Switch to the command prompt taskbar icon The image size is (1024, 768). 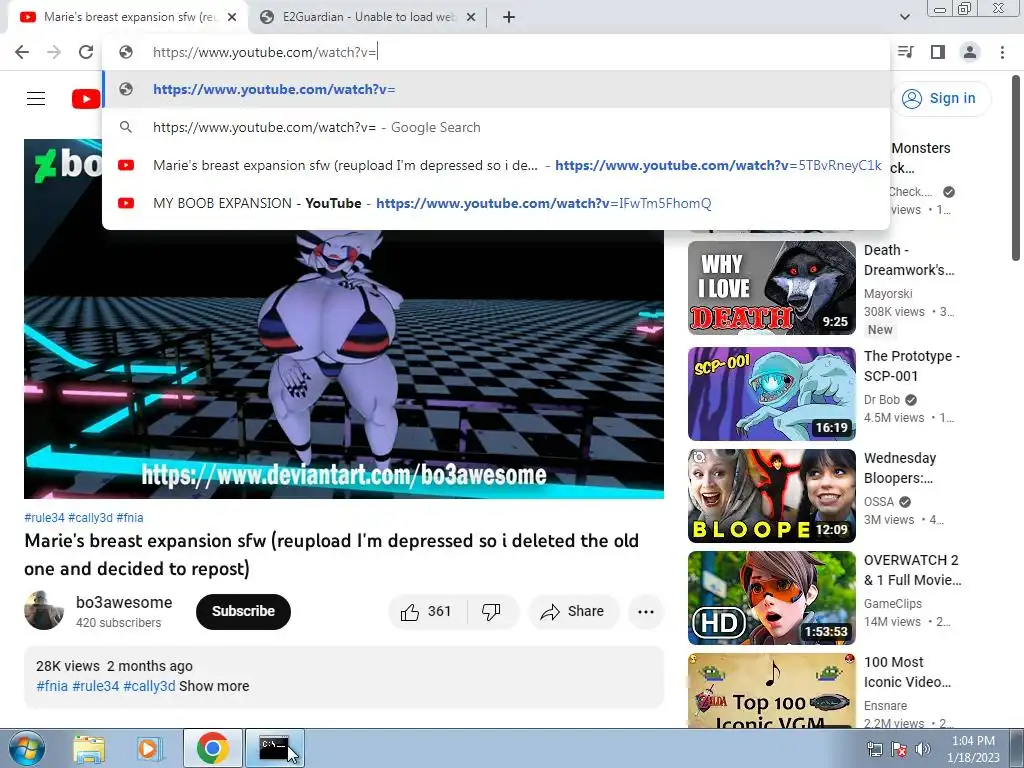point(274,748)
